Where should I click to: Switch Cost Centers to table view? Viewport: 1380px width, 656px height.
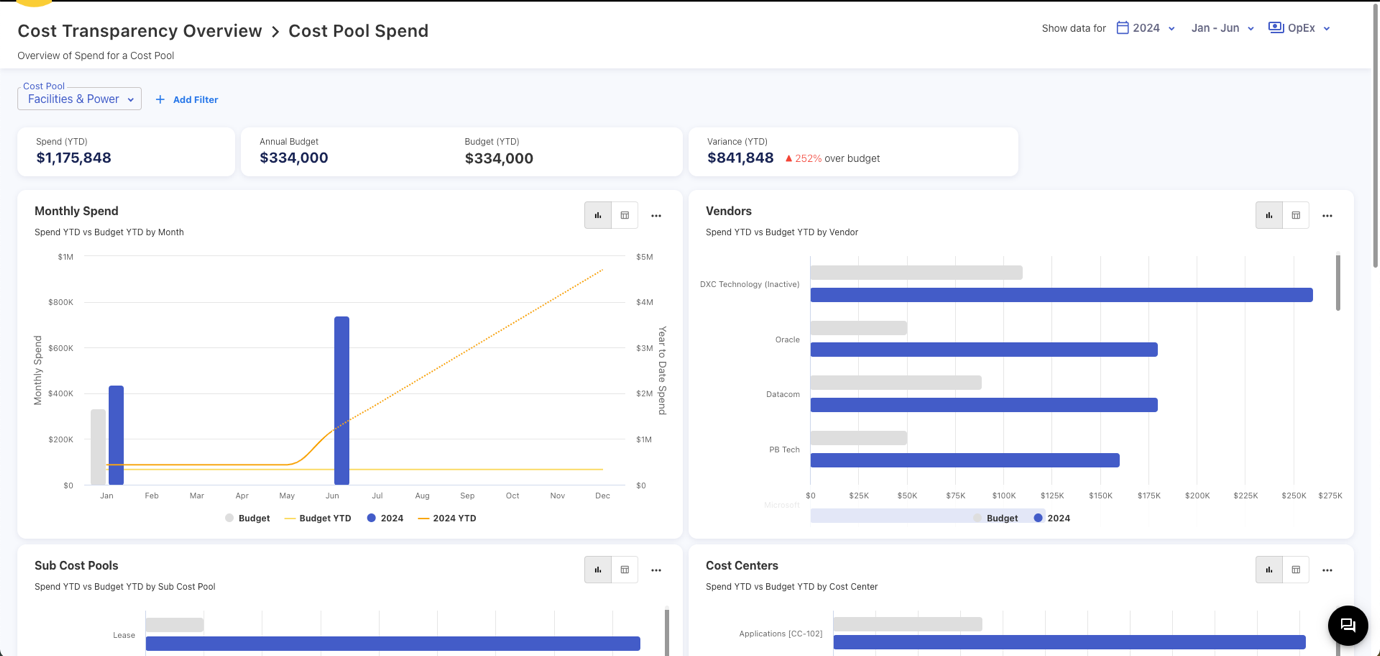point(1296,570)
